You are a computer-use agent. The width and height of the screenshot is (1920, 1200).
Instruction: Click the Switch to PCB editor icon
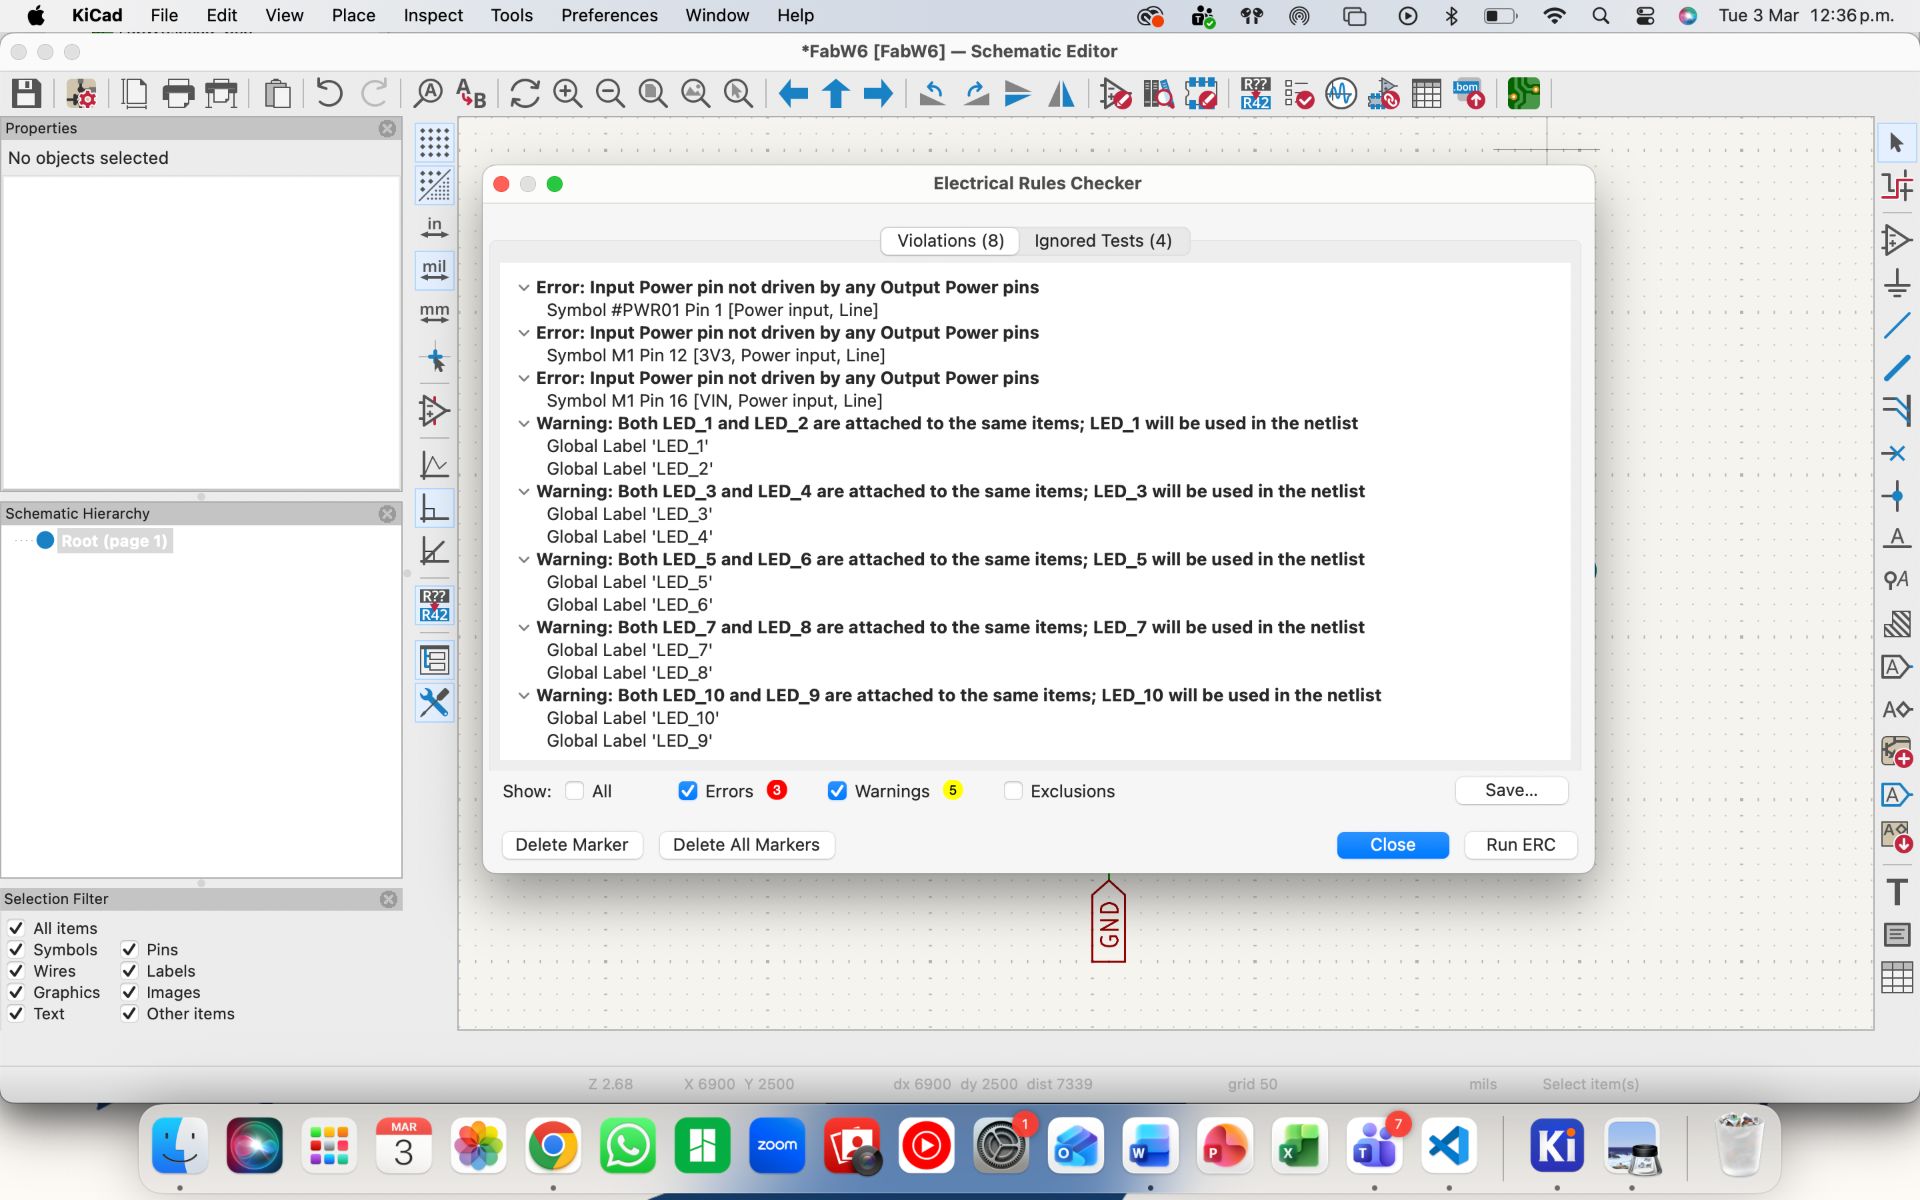click(x=1523, y=94)
